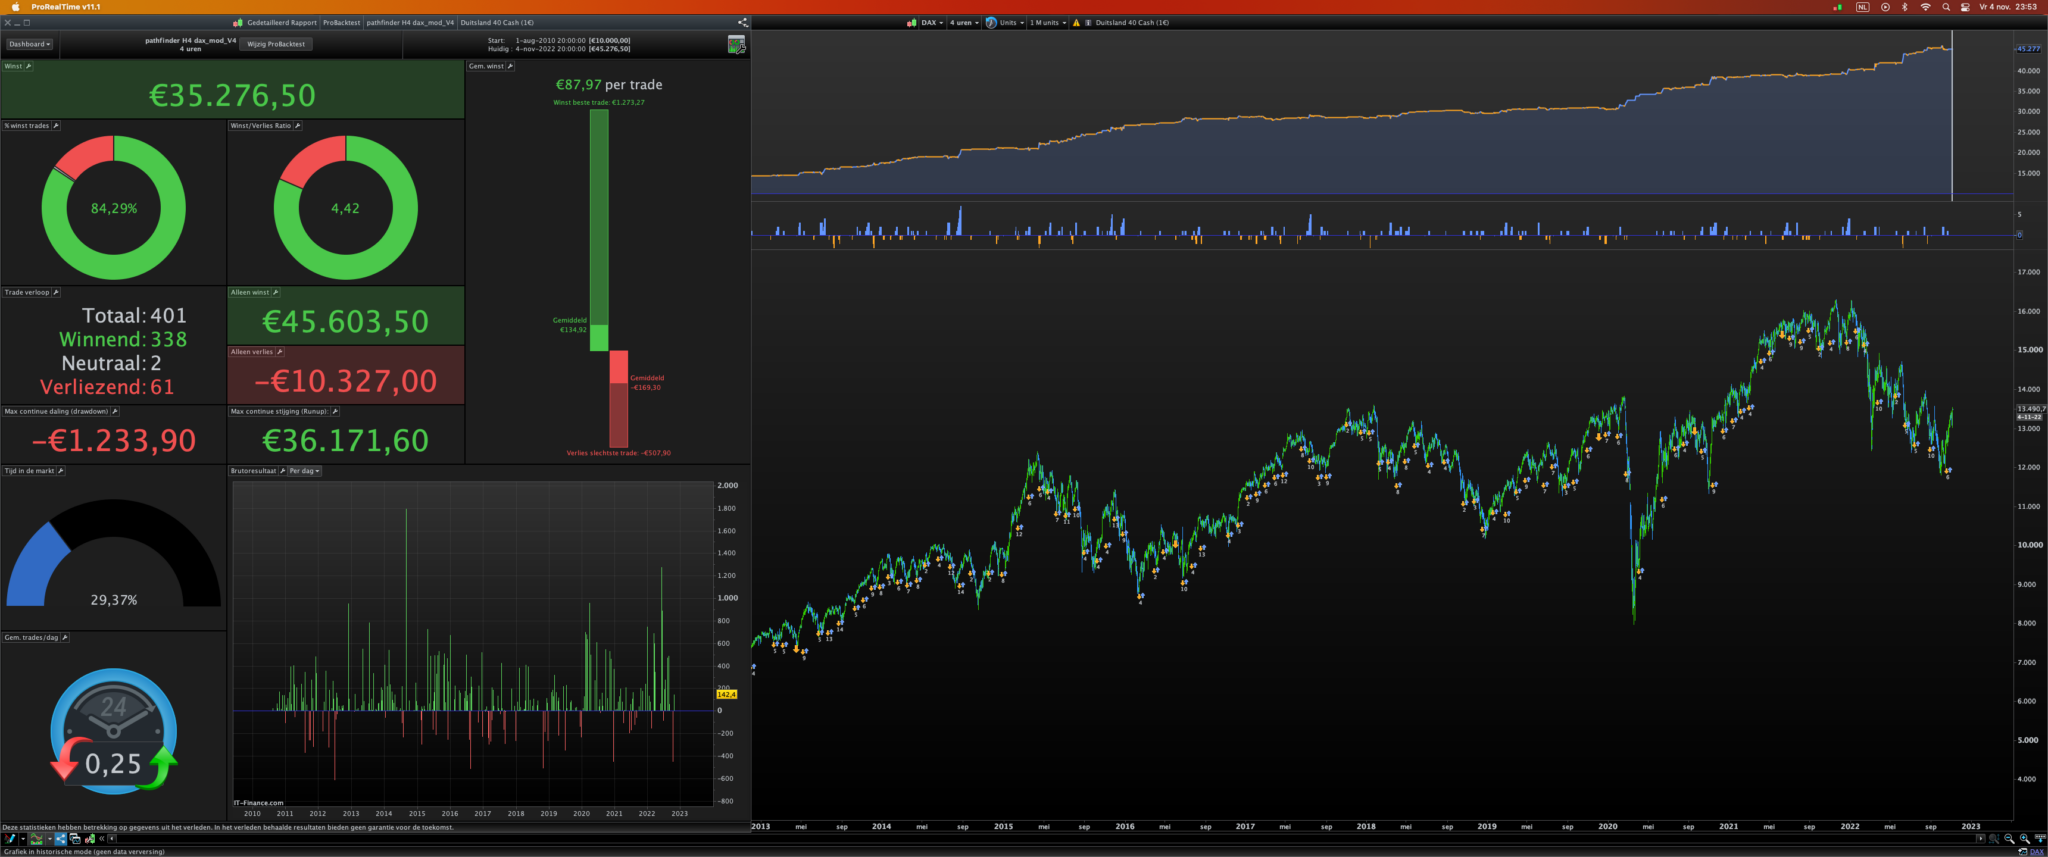2048x857 pixels.
Task: Pin the Winst/Verlies Ratio panel
Action: coord(298,126)
